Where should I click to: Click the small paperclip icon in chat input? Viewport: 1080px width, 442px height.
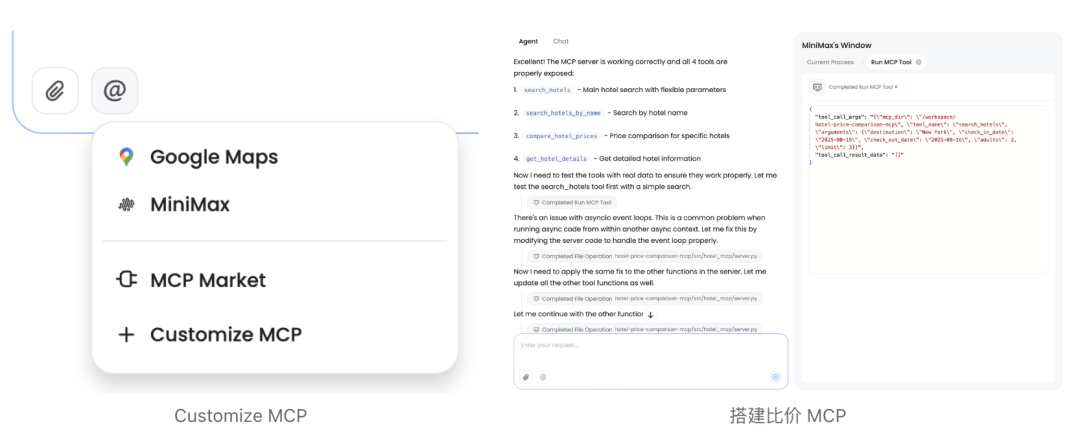(x=526, y=377)
